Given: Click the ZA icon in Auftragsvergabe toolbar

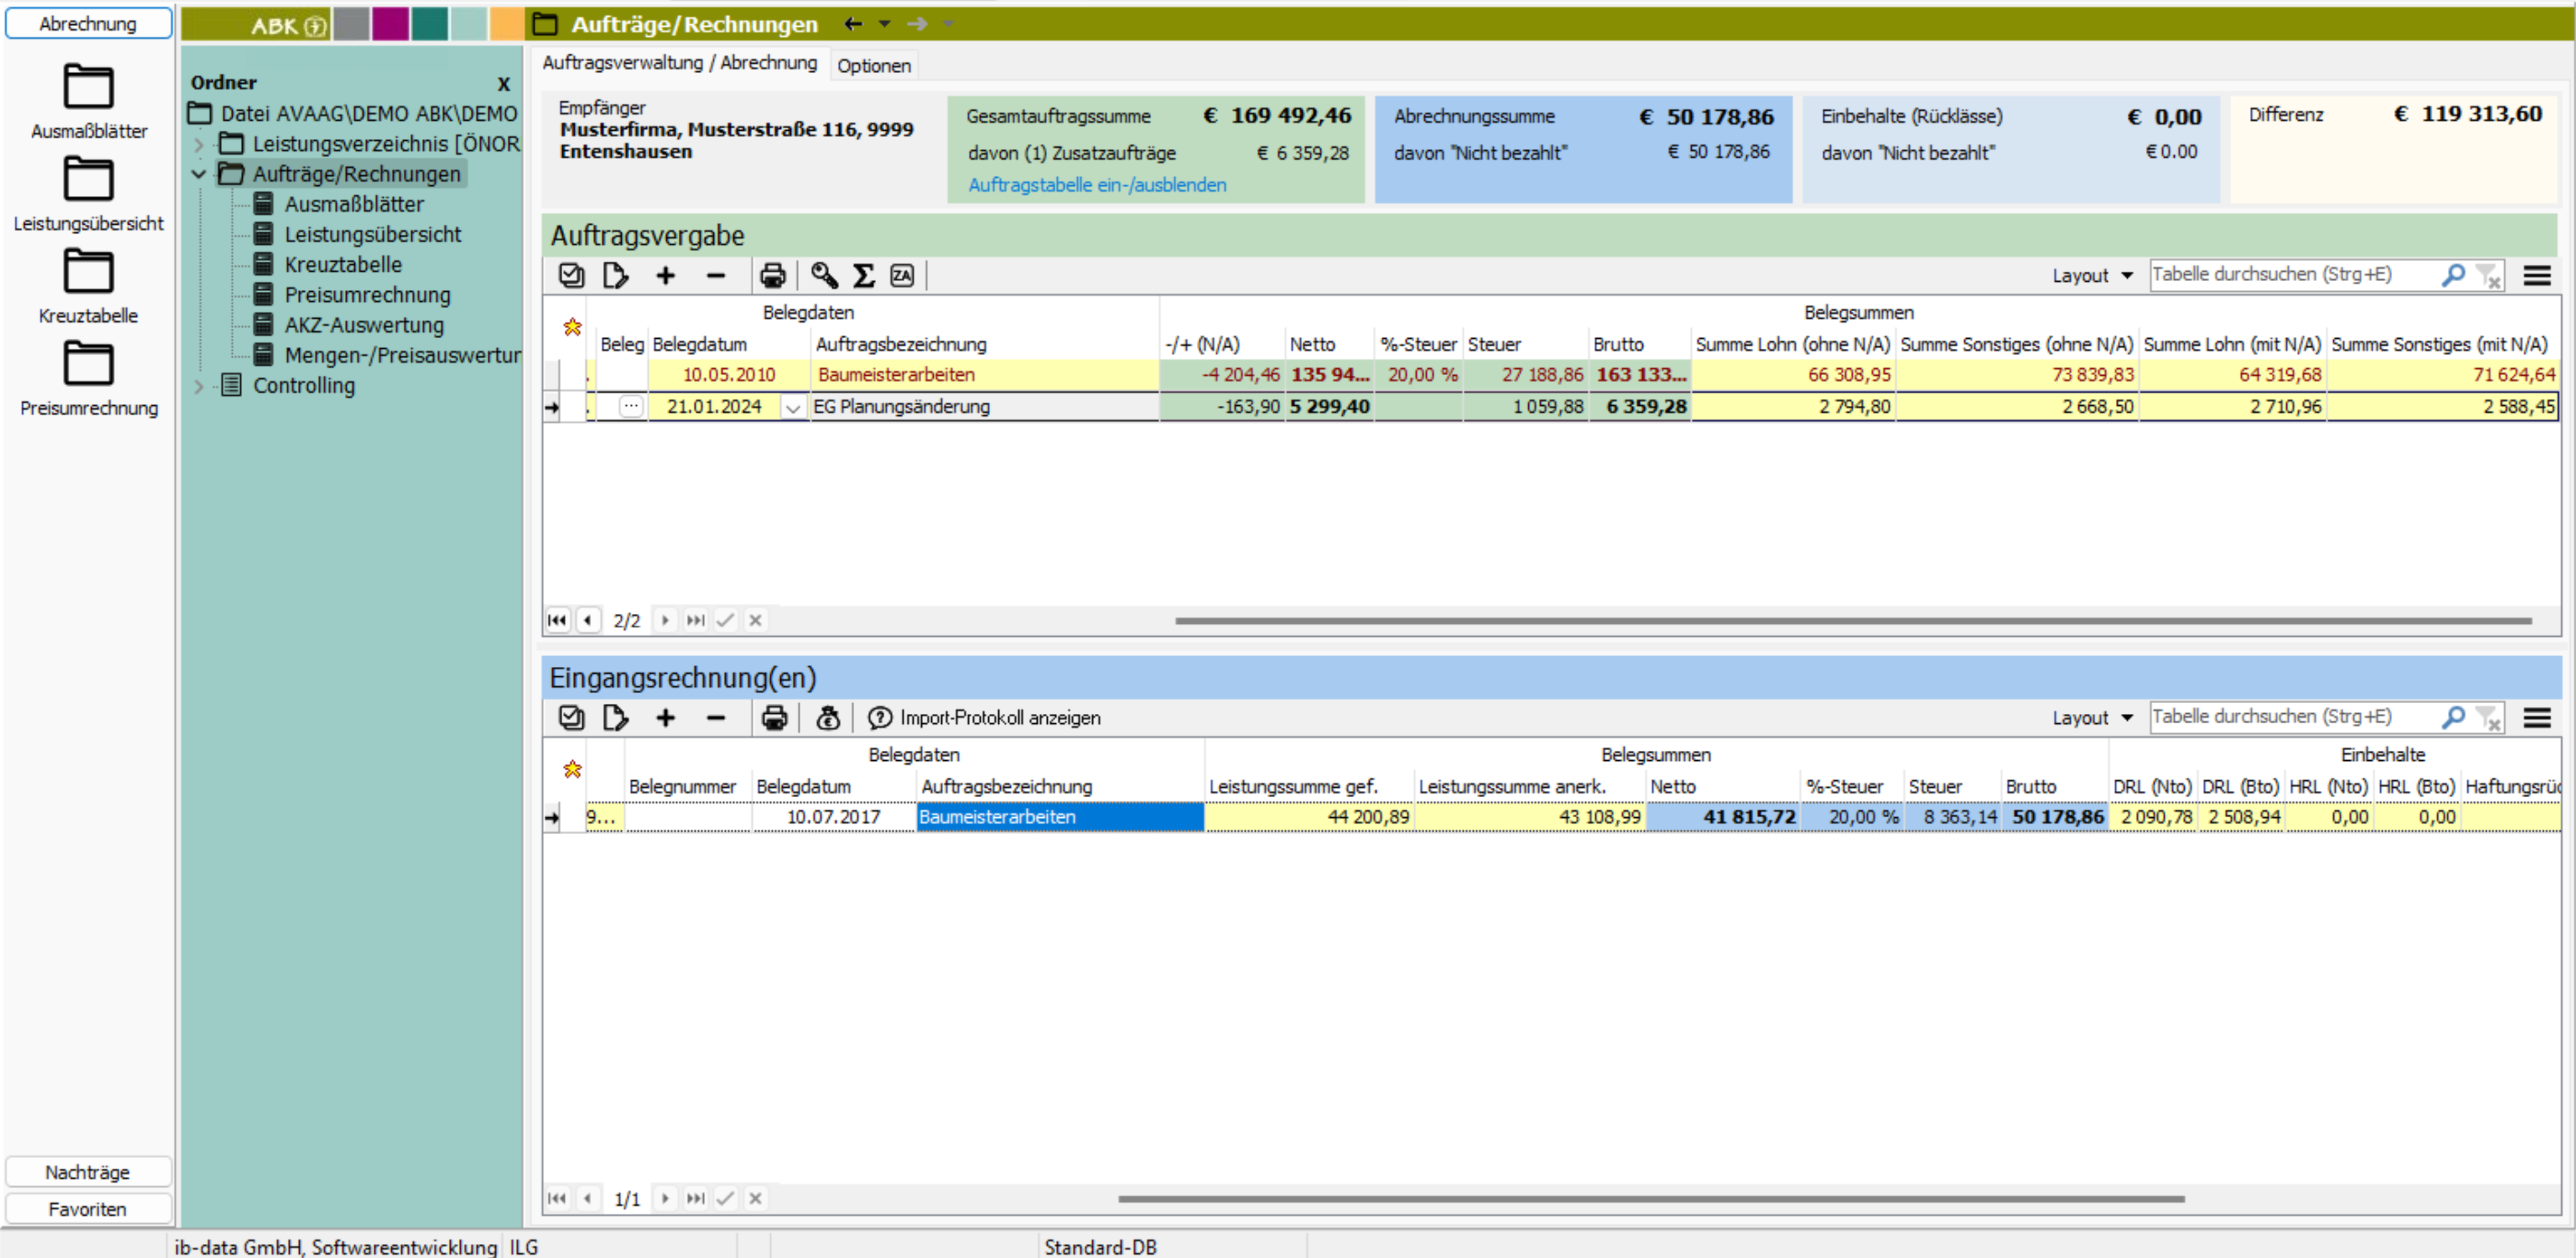Looking at the screenshot, I should pyautogui.click(x=902, y=275).
